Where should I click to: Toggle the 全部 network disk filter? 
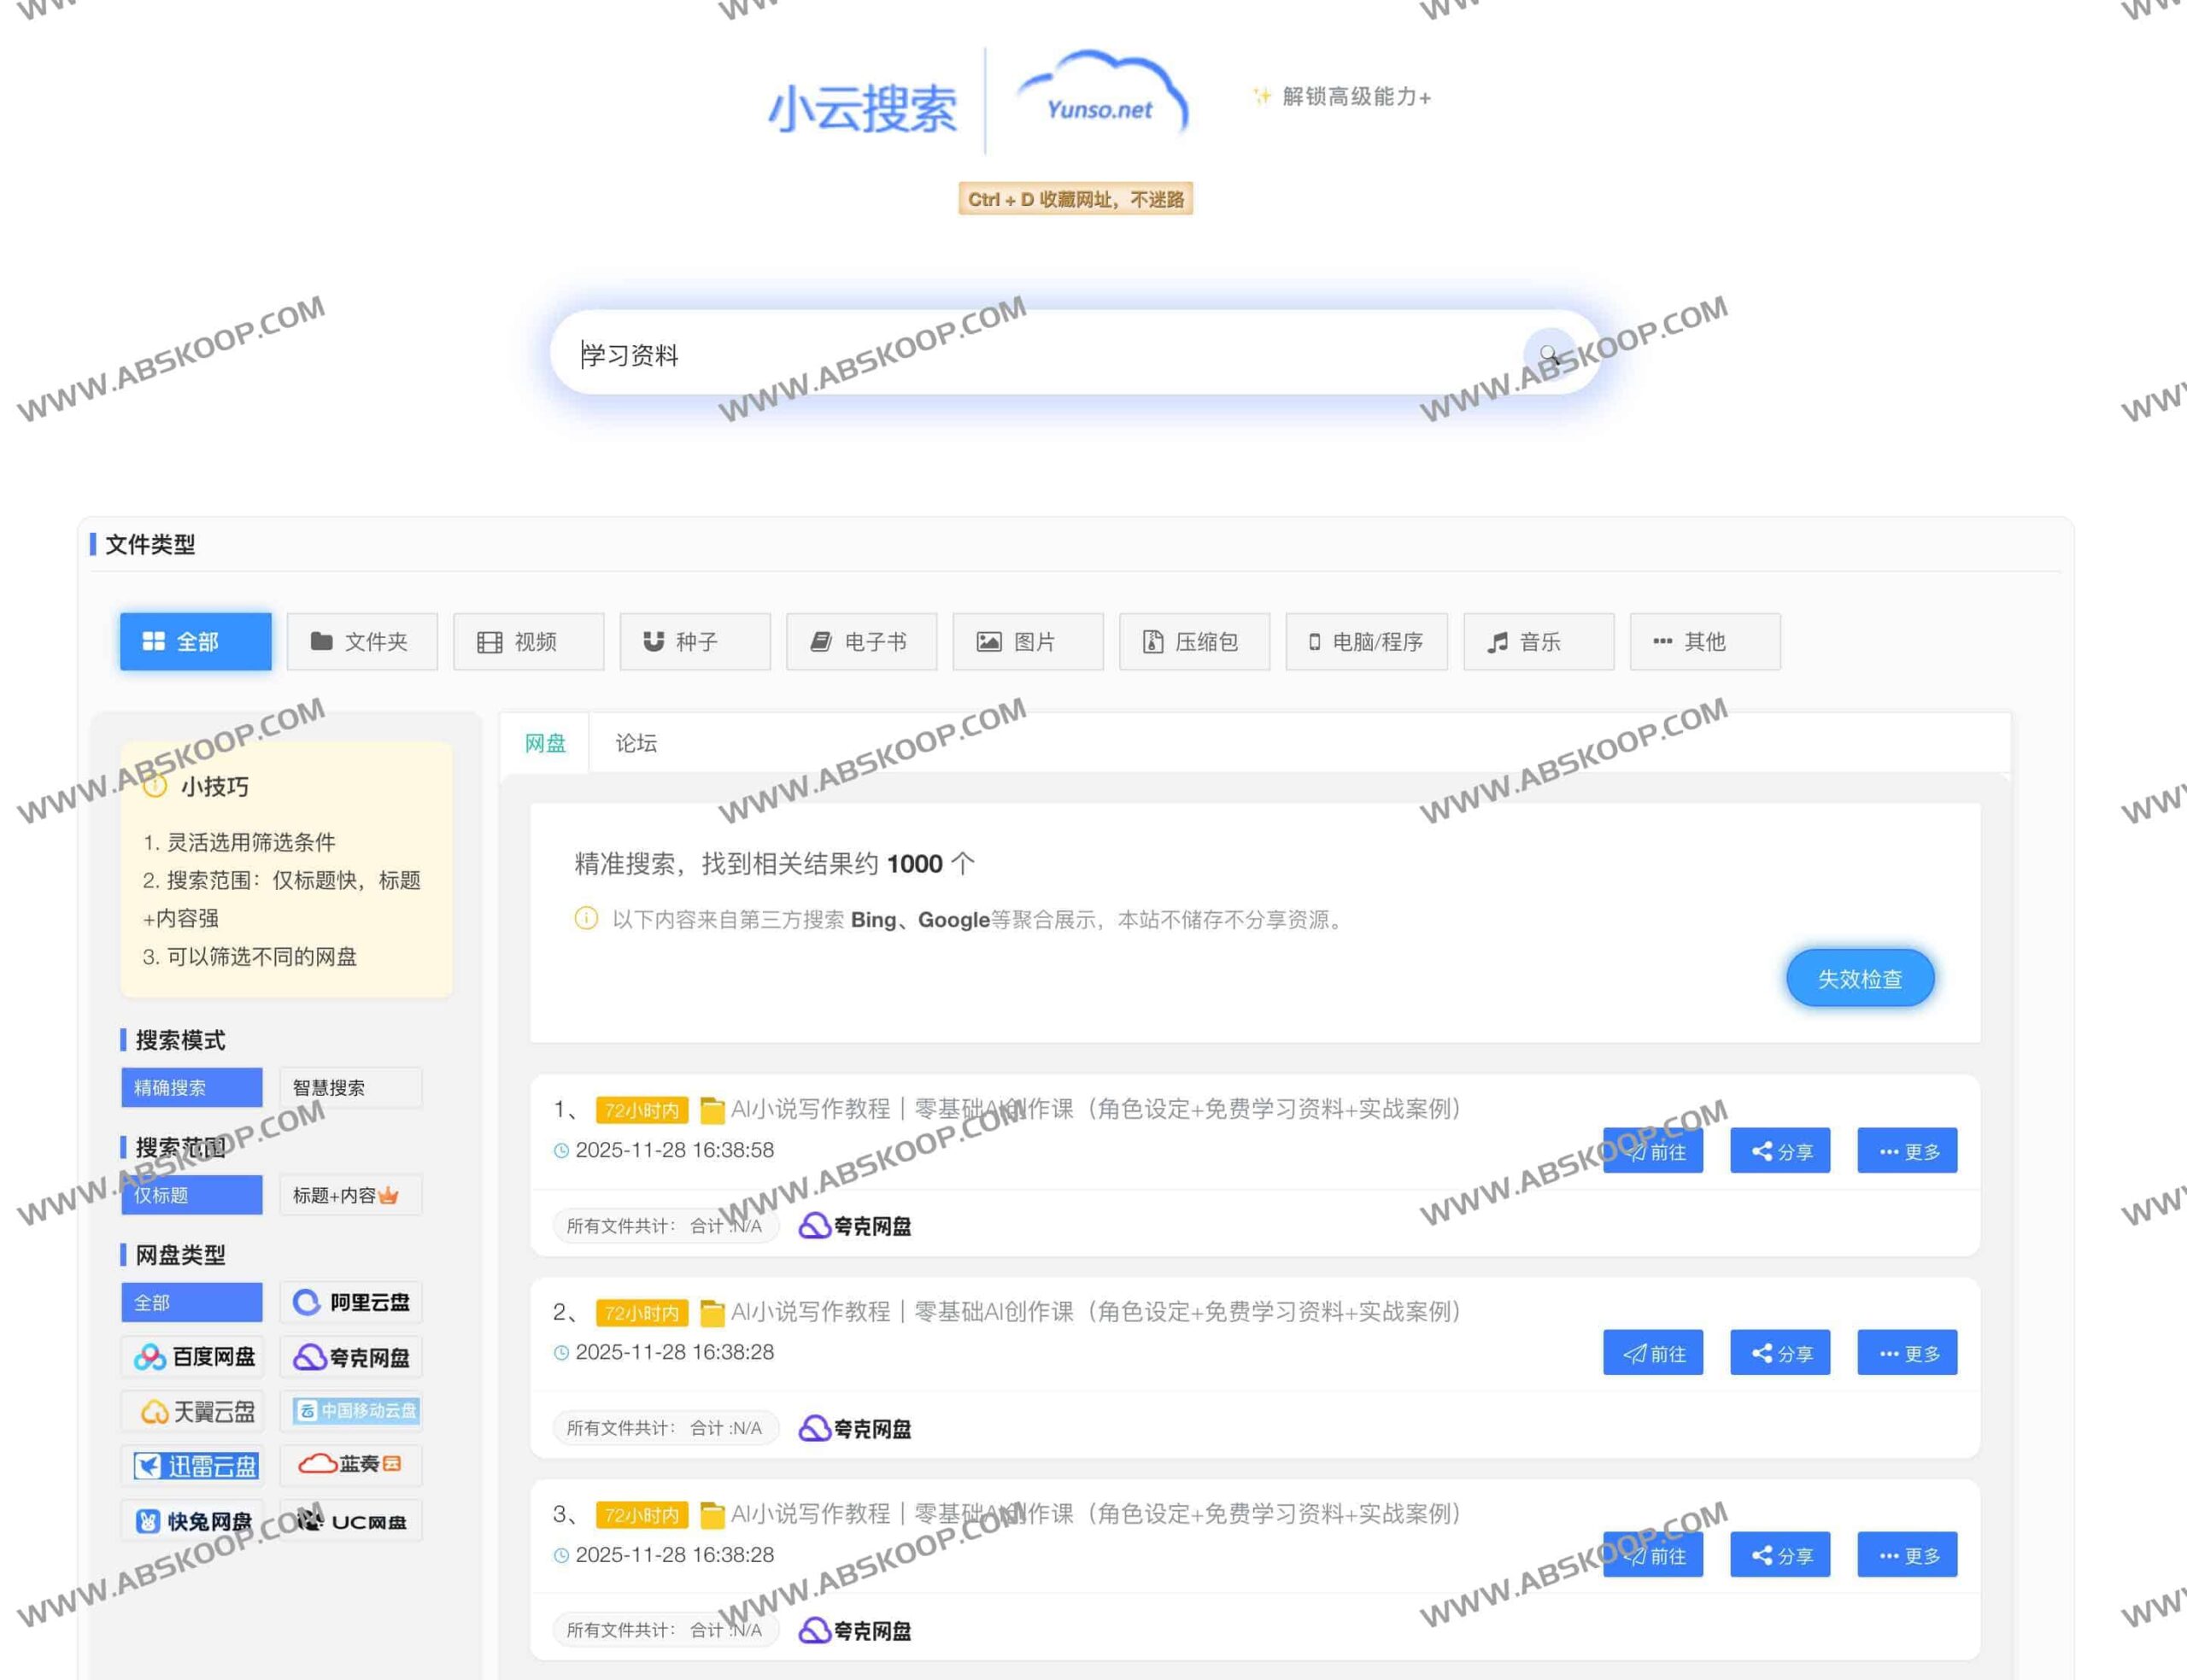tap(192, 1301)
